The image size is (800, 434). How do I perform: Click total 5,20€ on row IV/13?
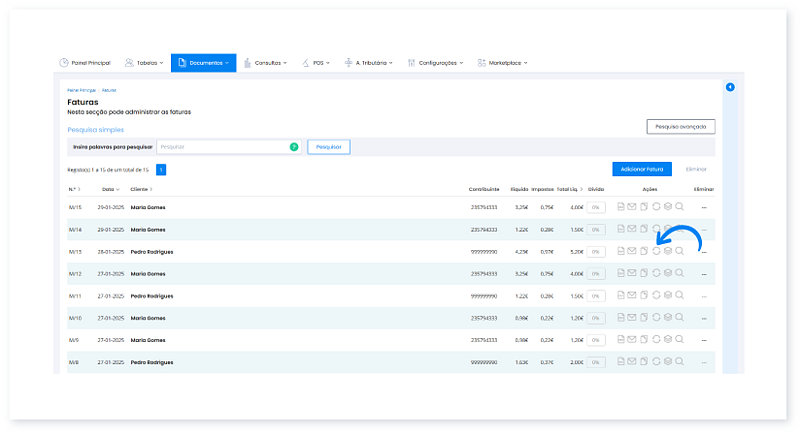[x=577, y=252]
